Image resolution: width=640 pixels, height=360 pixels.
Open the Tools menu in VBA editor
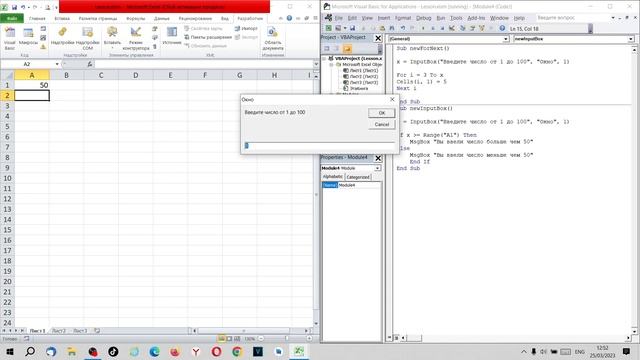(x=456, y=18)
